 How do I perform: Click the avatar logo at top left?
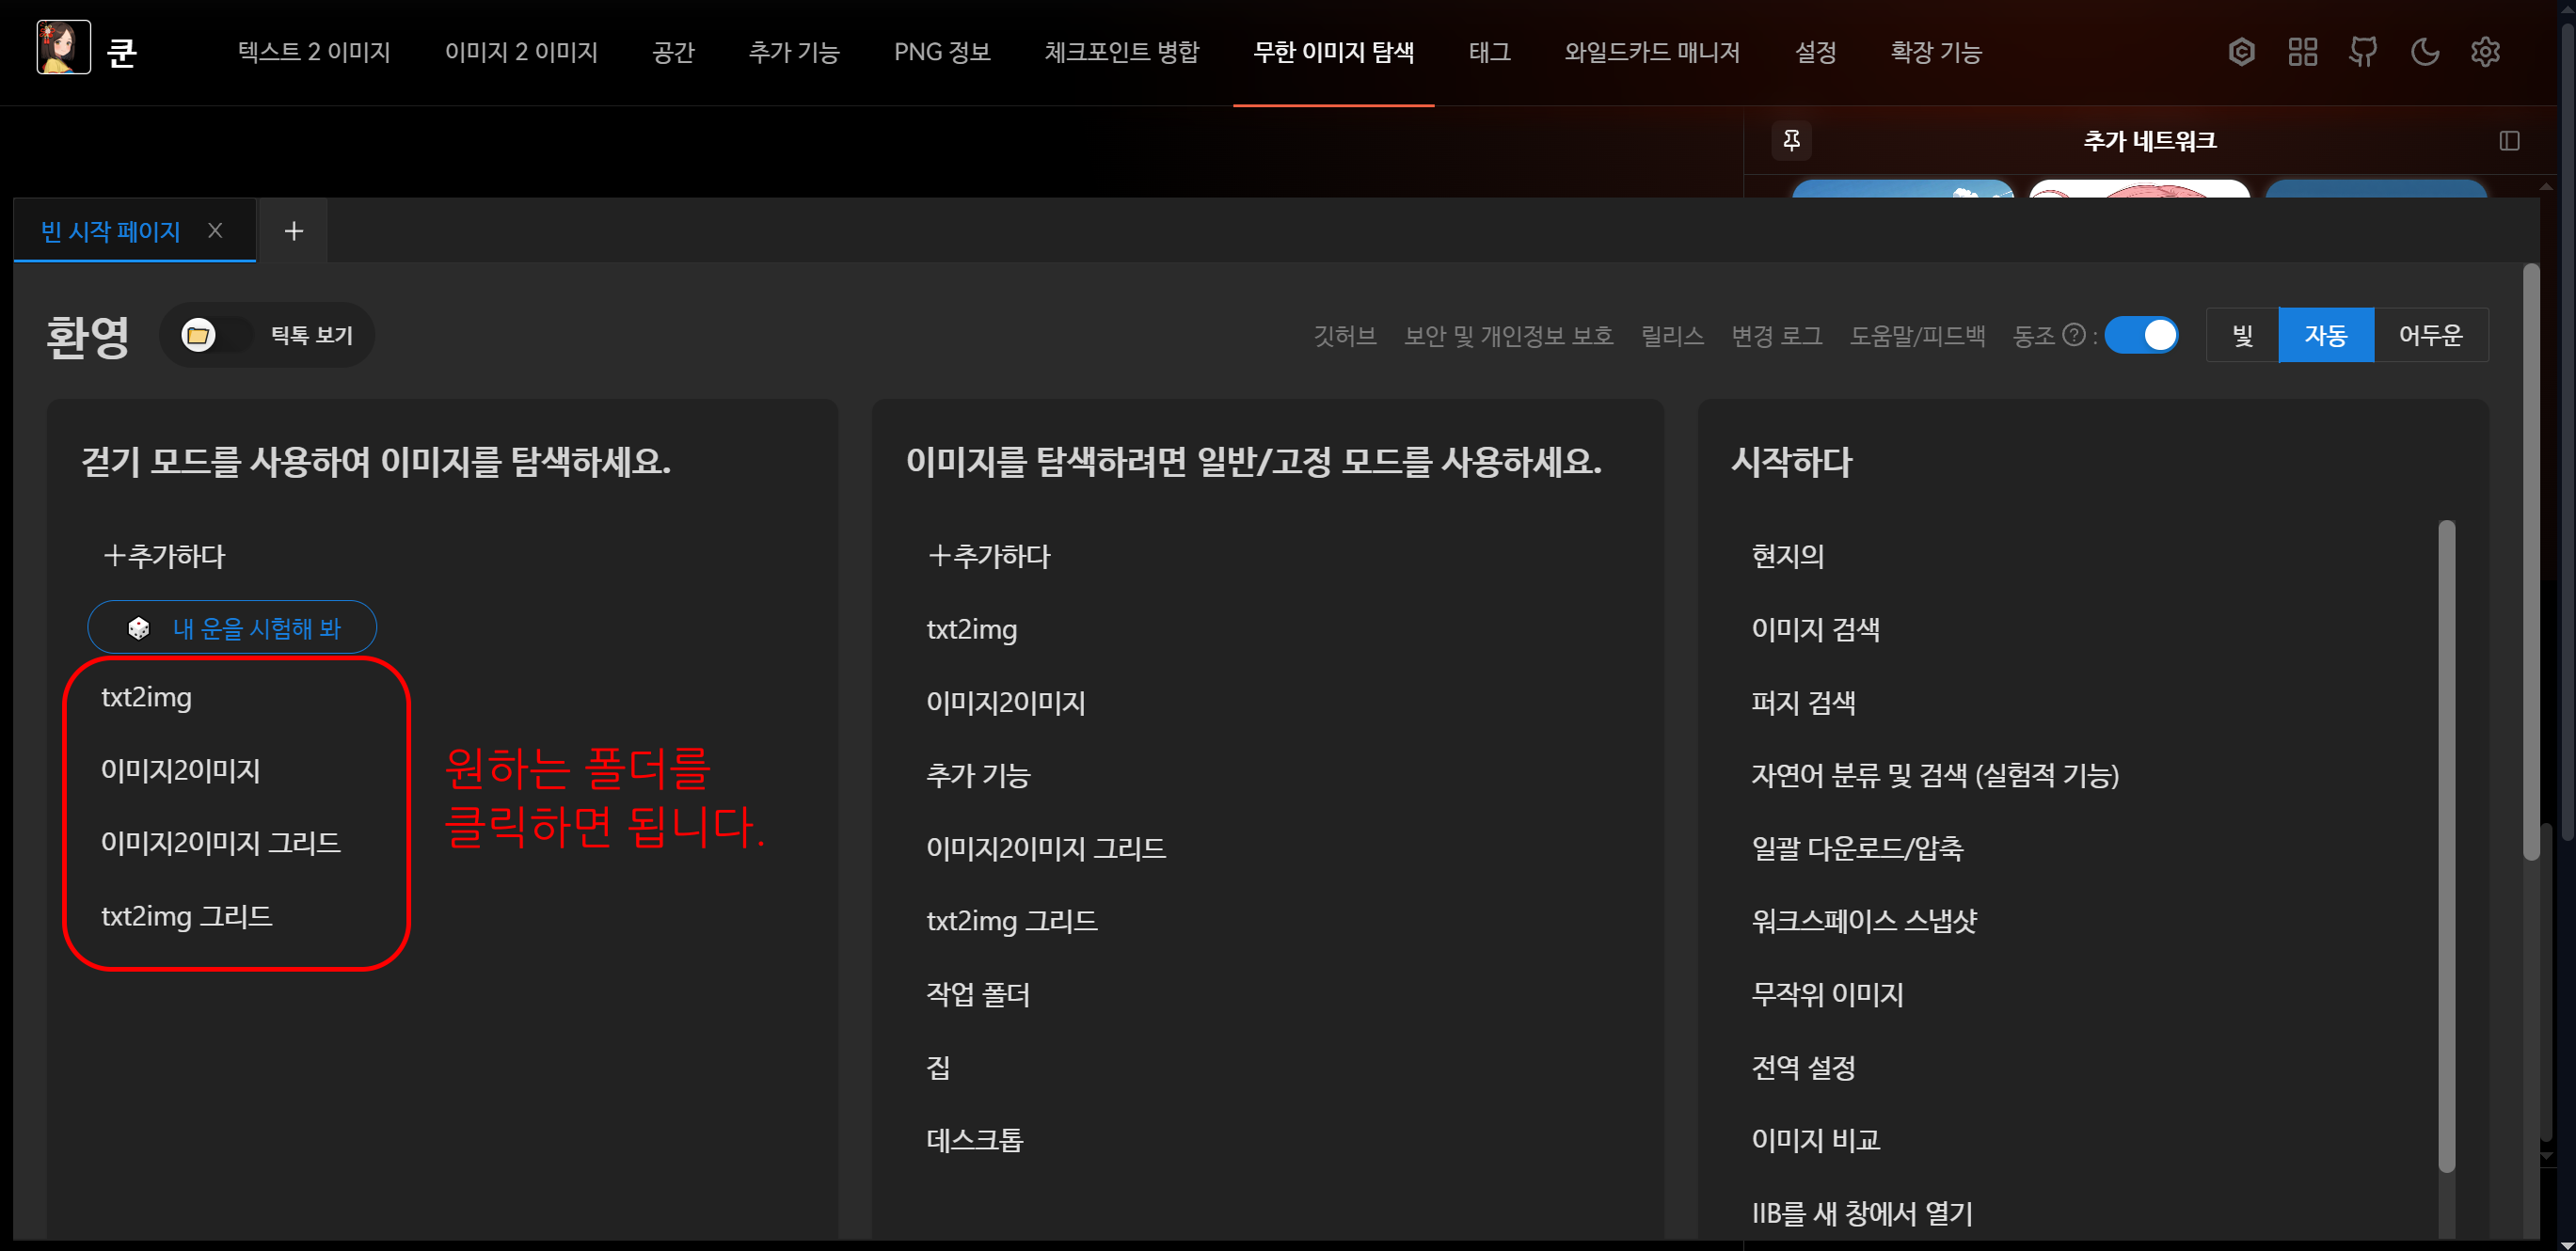pyautogui.click(x=63, y=48)
